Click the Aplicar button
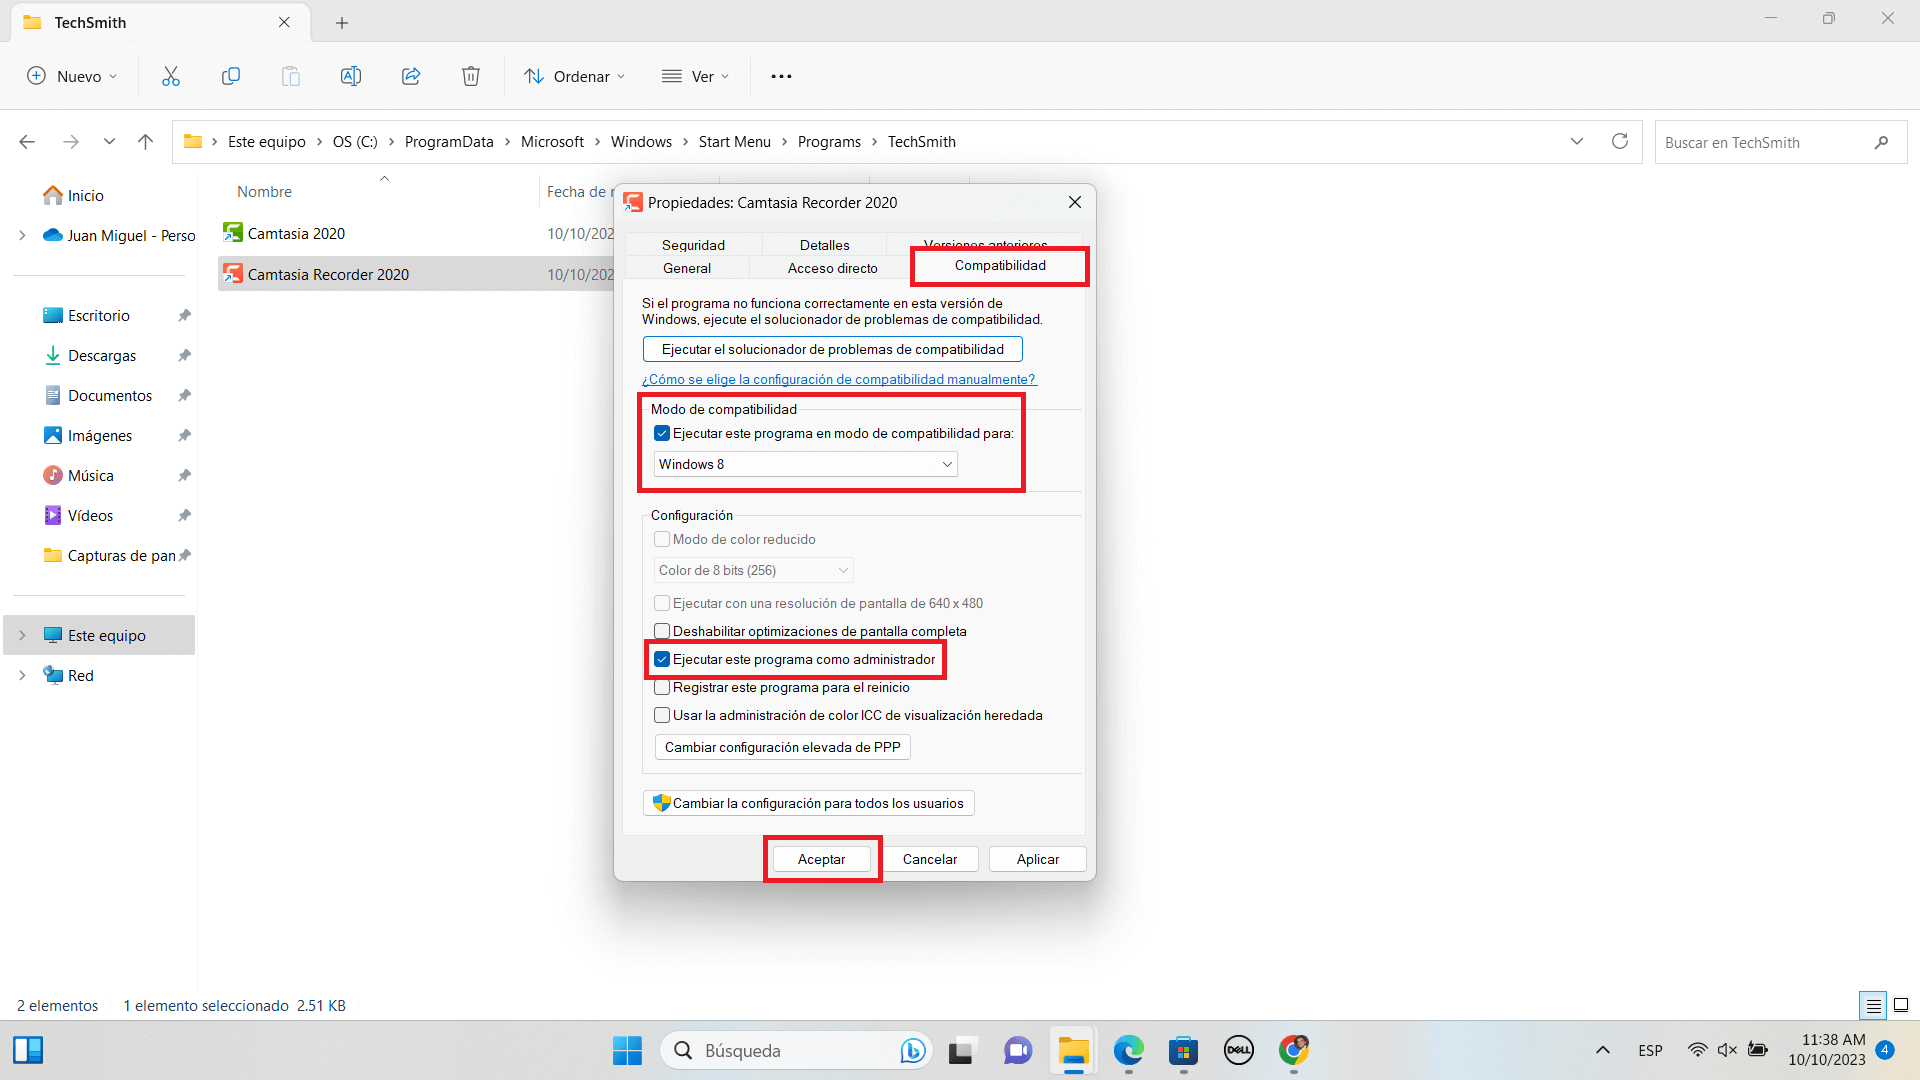The image size is (1920, 1080). pyautogui.click(x=1037, y=859)
